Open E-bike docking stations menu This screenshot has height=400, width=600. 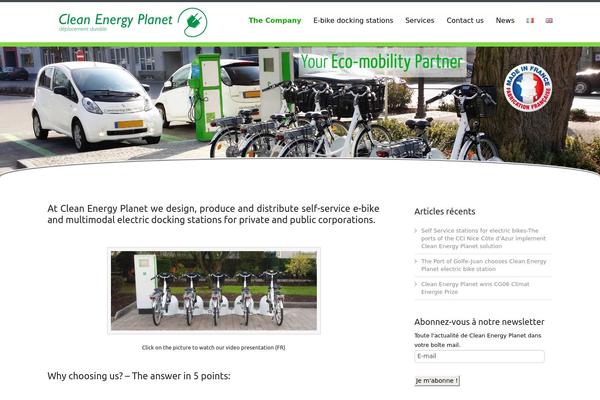click(353, 20)
